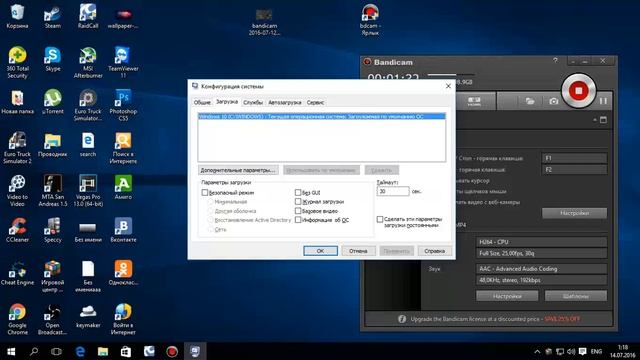Check the Без GUI option
Screen dimensions: 640x360
[x=298, y=192]
